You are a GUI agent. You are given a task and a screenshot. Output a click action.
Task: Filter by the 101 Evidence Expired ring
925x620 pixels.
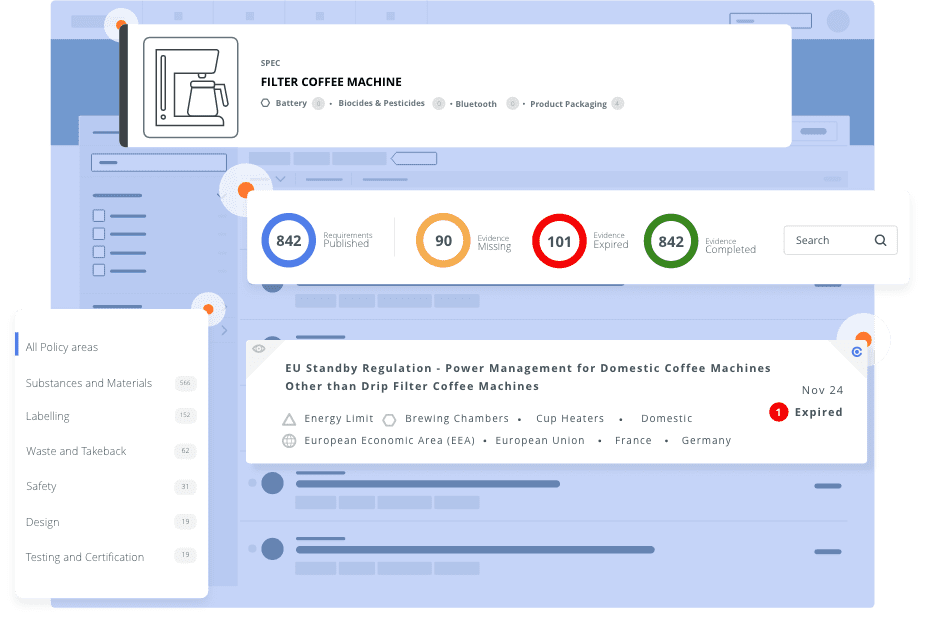(559, 241)
